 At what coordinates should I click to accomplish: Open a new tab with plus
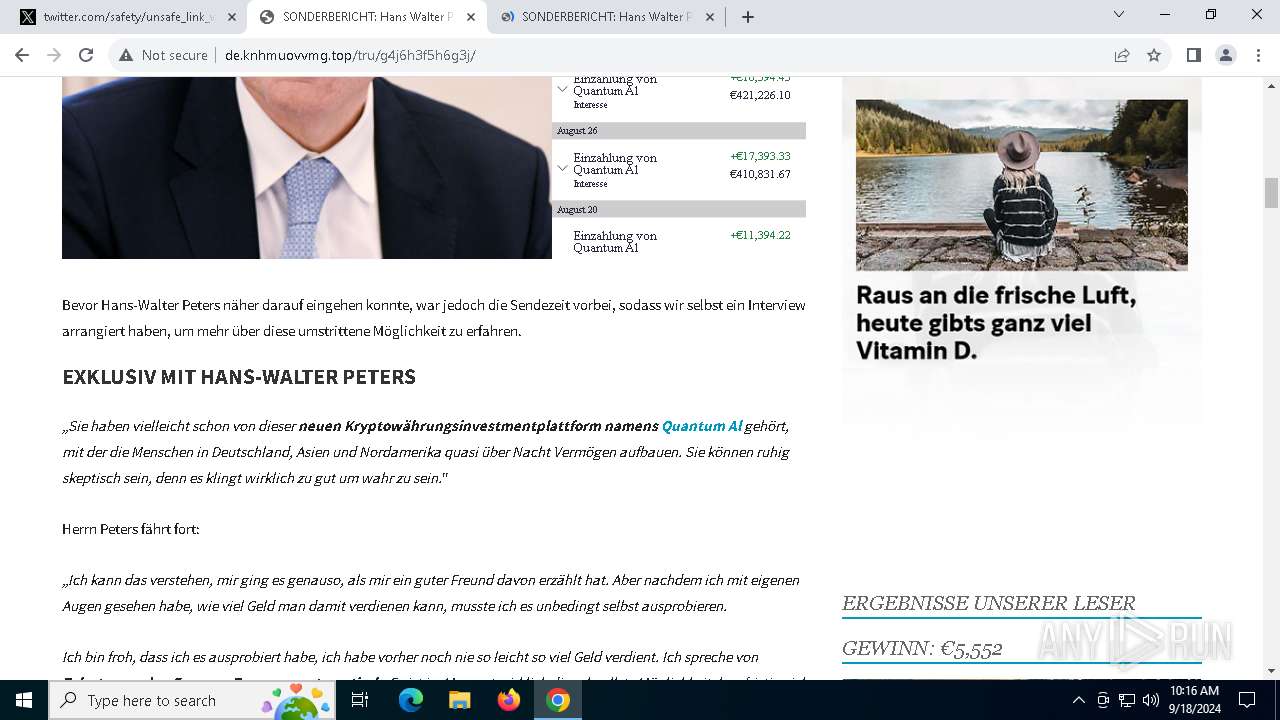(748, 17)
